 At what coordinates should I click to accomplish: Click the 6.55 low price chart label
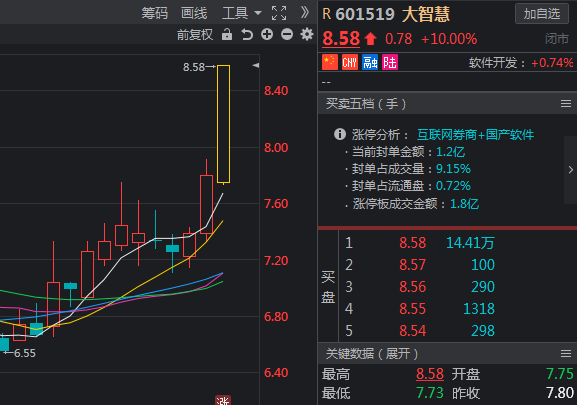coord(25,354)
